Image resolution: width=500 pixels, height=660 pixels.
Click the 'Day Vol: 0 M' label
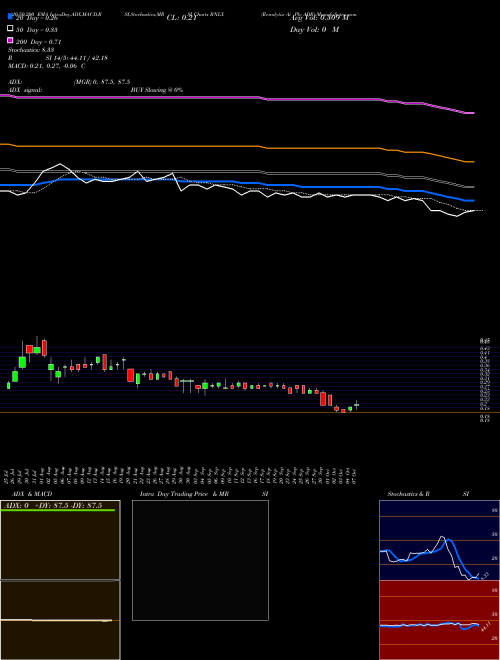[314, 30]
